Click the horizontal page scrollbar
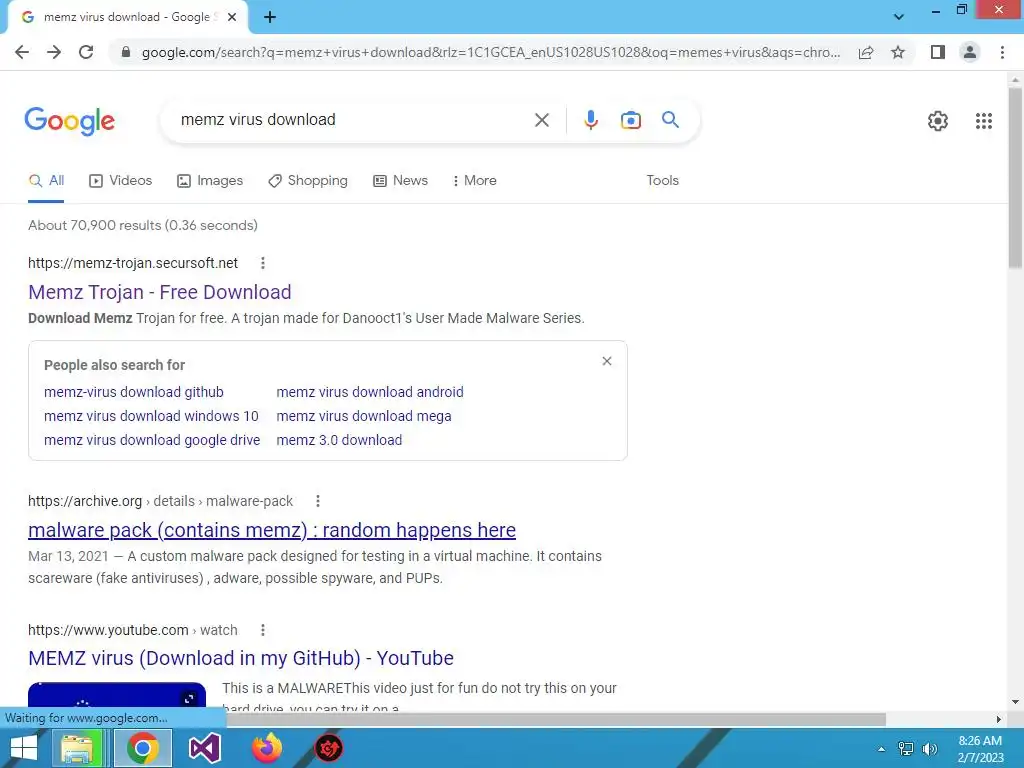Viewport: 1024px width, 768px height. click(x=555, y=719)
